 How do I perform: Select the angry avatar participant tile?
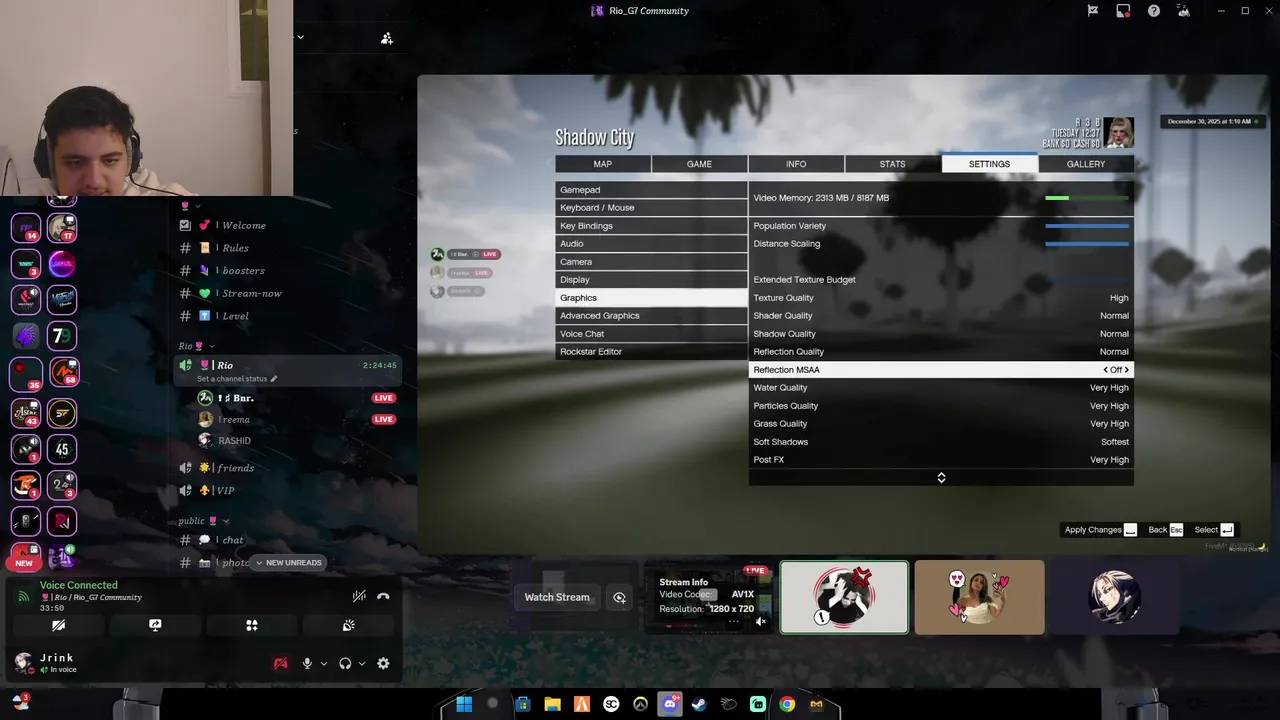pyautogui.click(x=844, y=597)
